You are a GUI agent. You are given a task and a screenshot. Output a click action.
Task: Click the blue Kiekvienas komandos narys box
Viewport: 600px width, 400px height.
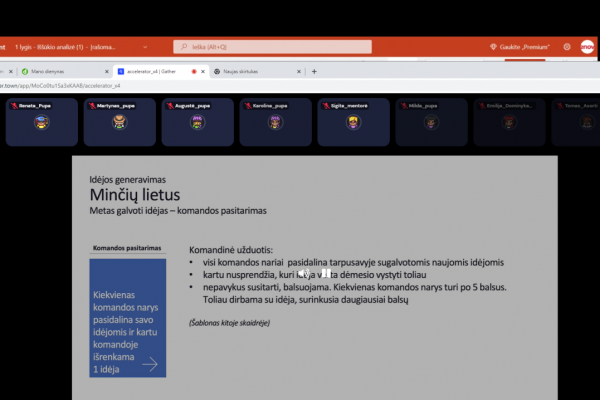coord(128,318)
